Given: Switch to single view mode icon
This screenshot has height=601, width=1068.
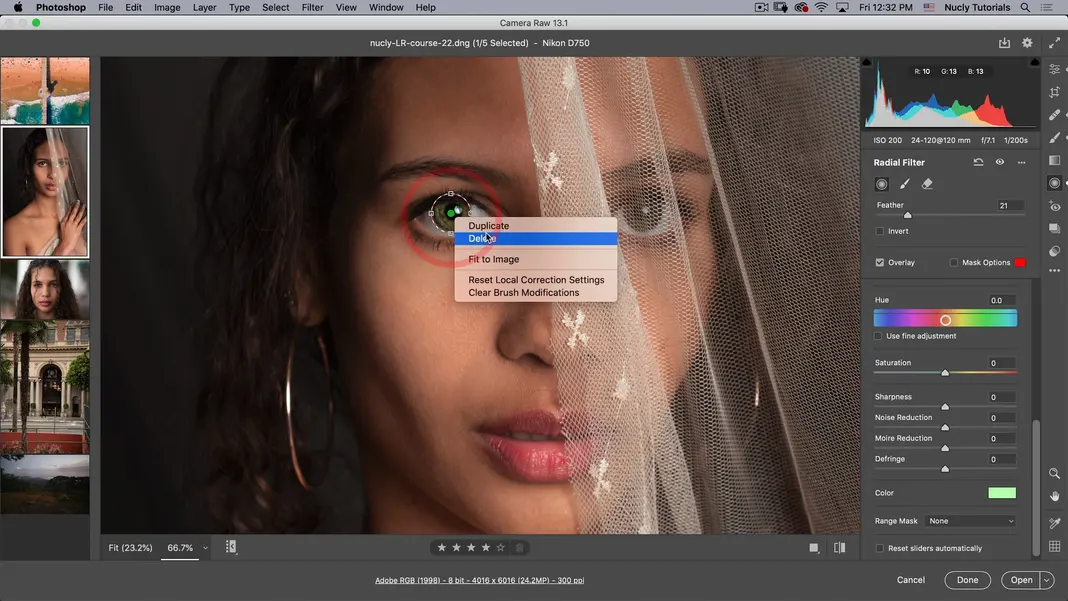Looking at the screenshot, I should (814, 548).
